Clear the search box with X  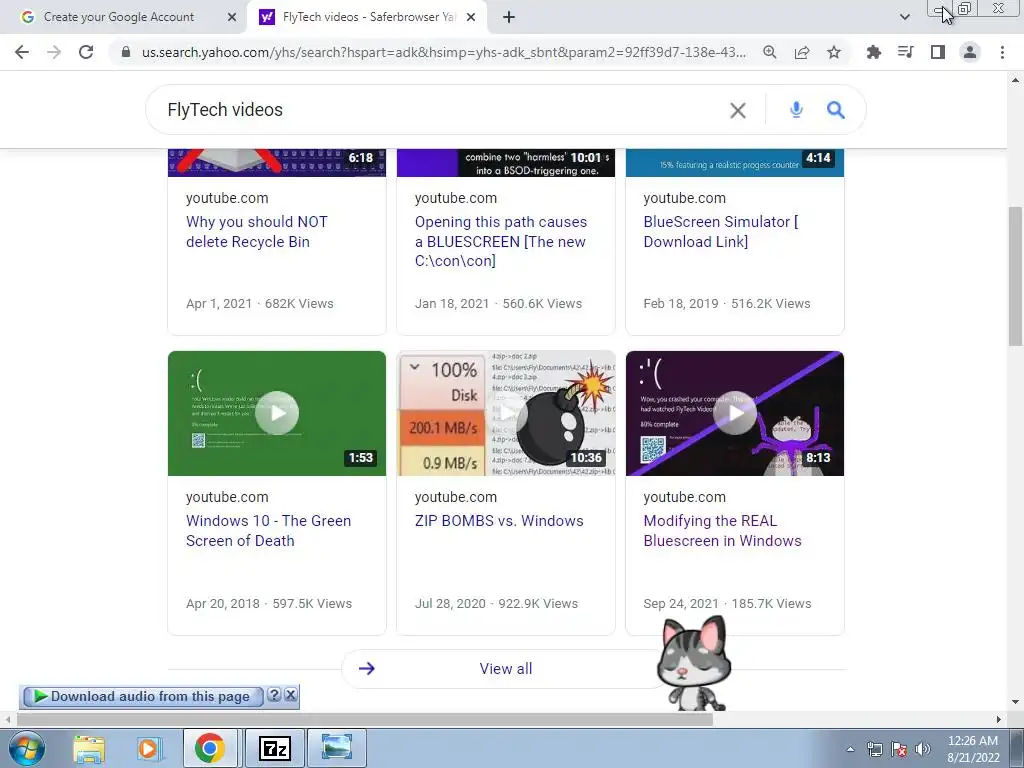click(738, 110)
